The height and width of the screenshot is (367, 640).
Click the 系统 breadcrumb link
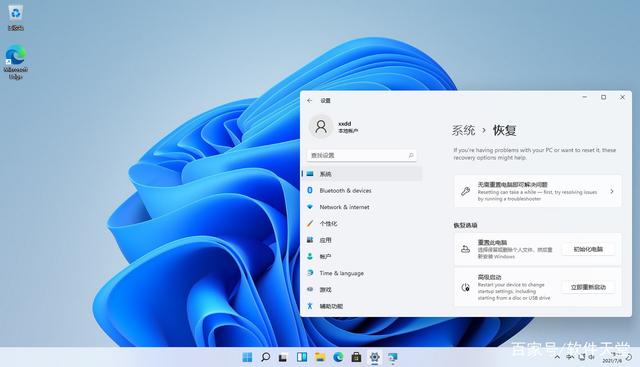(x=463, y=130)
